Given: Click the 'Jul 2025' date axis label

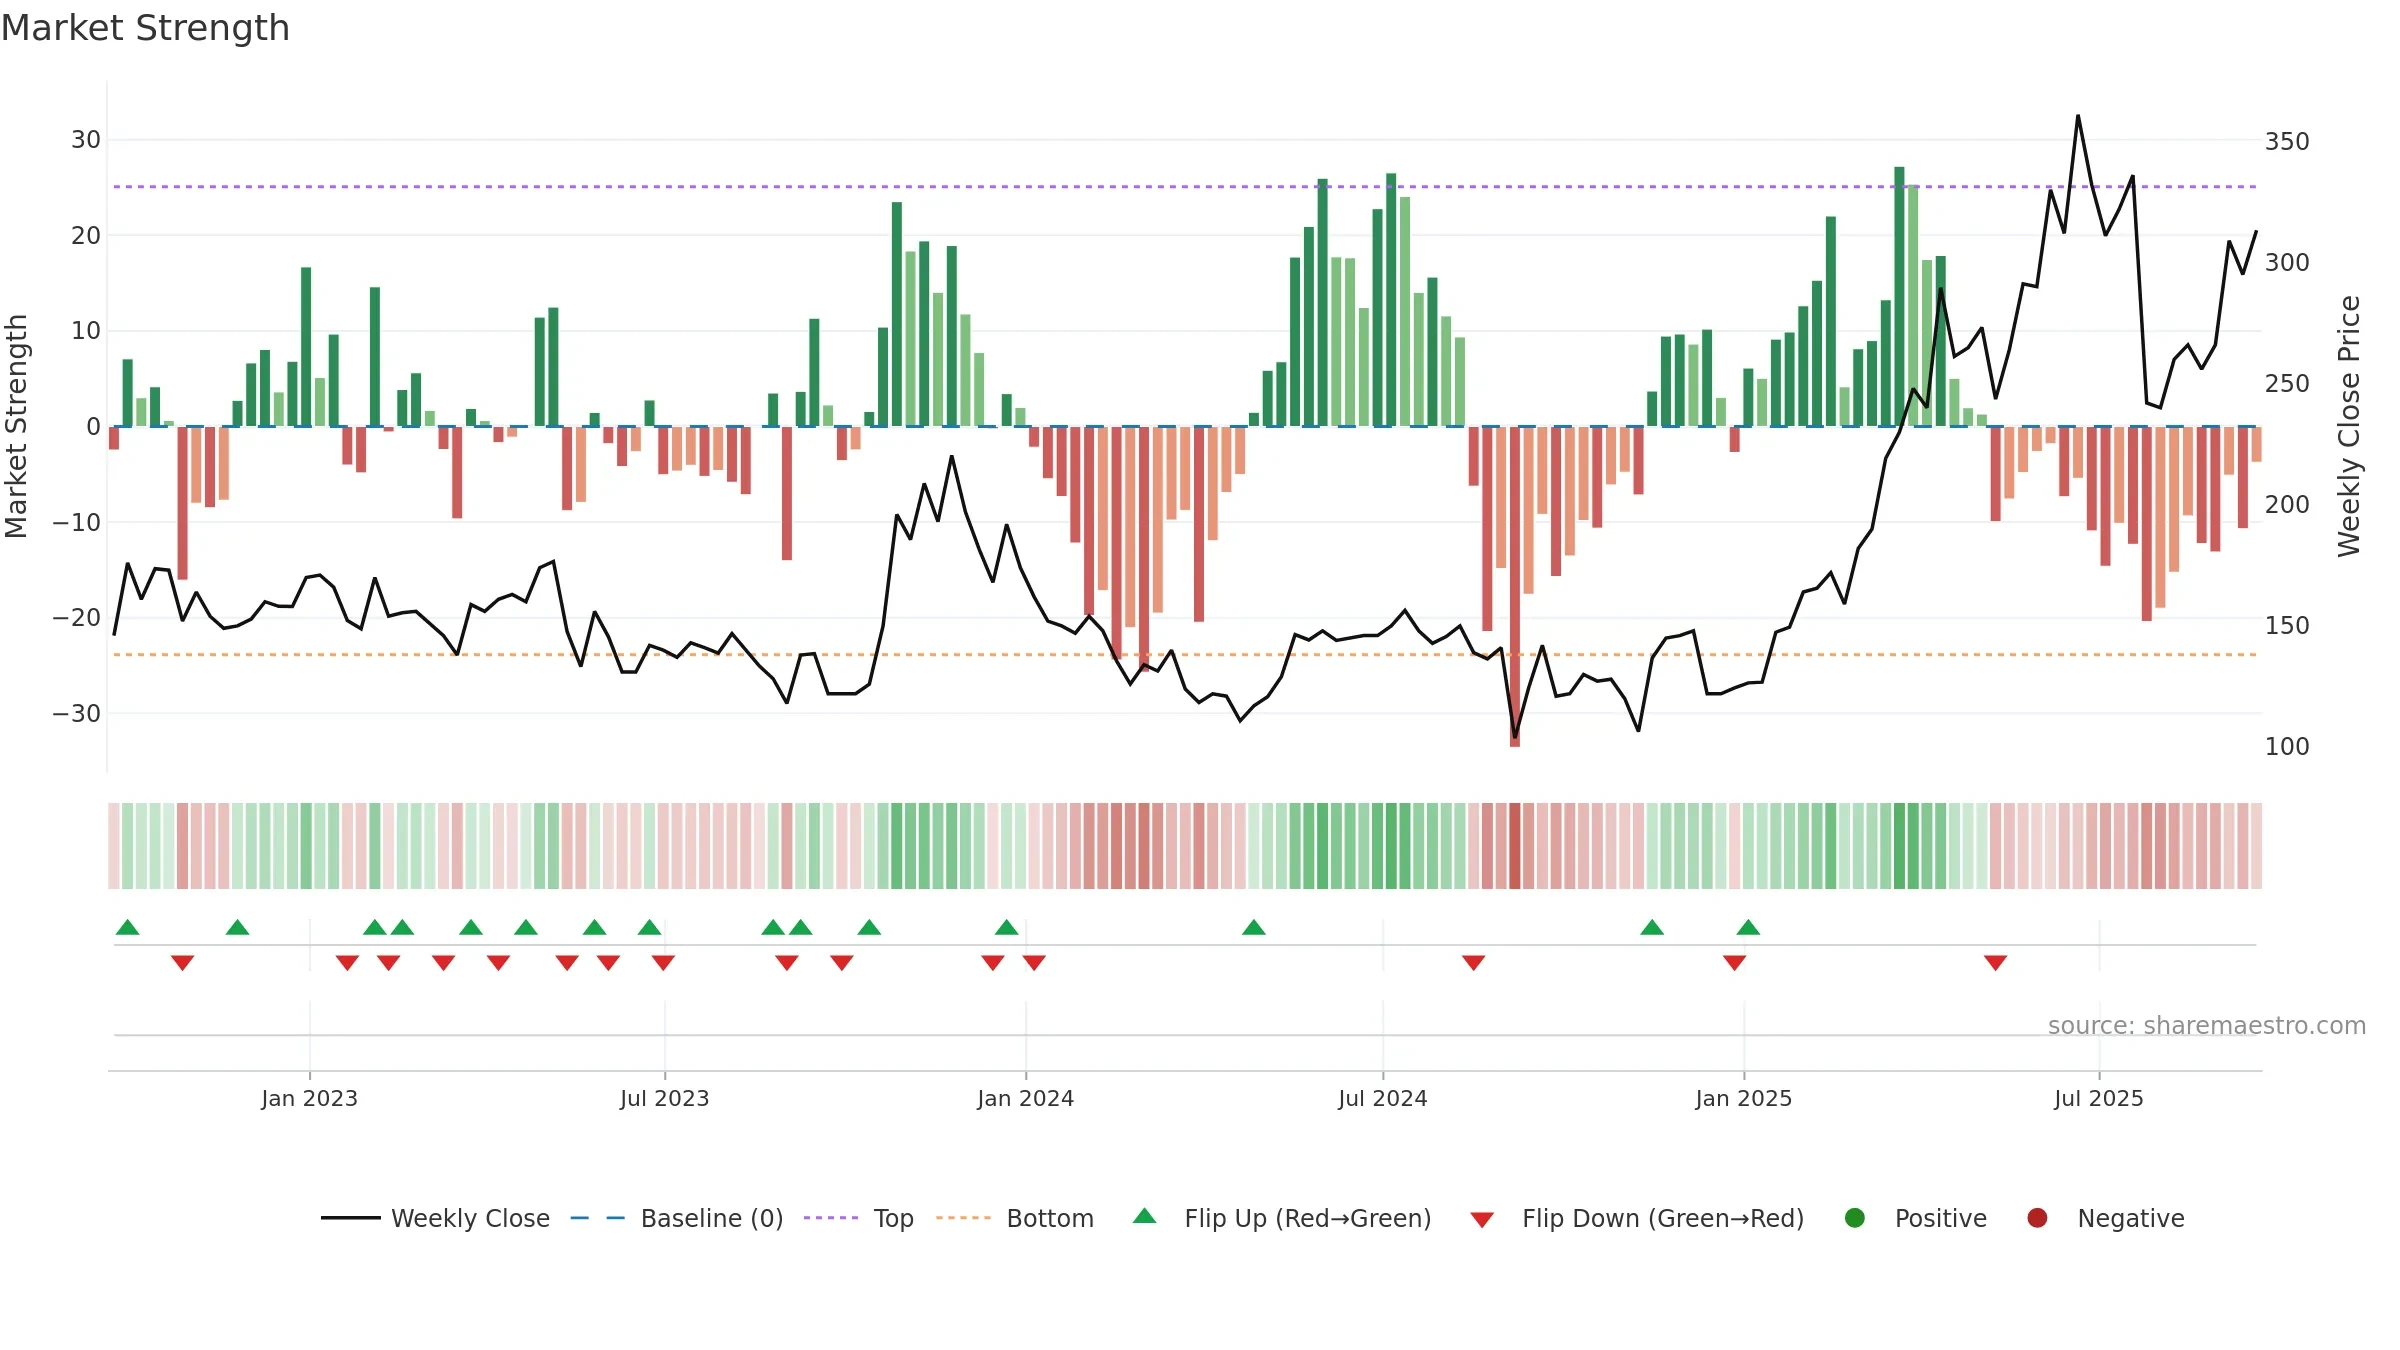Looking at the screenshot, I should [x=2099, y=1098].
